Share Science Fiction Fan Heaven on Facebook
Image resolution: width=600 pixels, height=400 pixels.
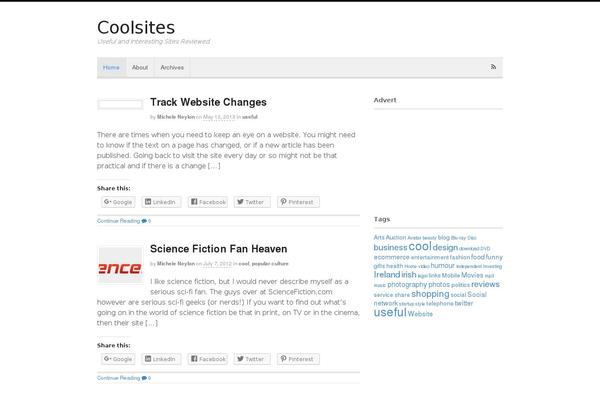pyautogui.click(x=208, y=359)
